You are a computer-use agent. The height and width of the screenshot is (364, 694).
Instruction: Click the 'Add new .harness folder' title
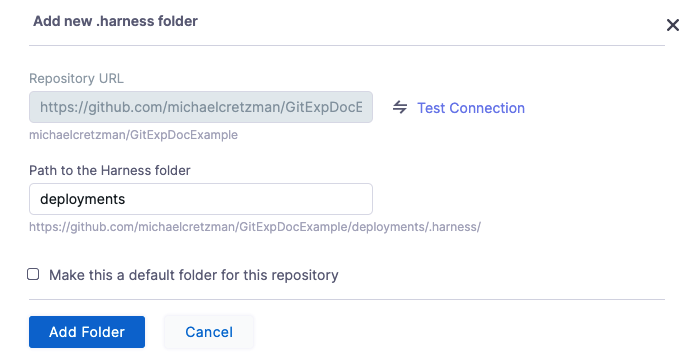(116, 21)
